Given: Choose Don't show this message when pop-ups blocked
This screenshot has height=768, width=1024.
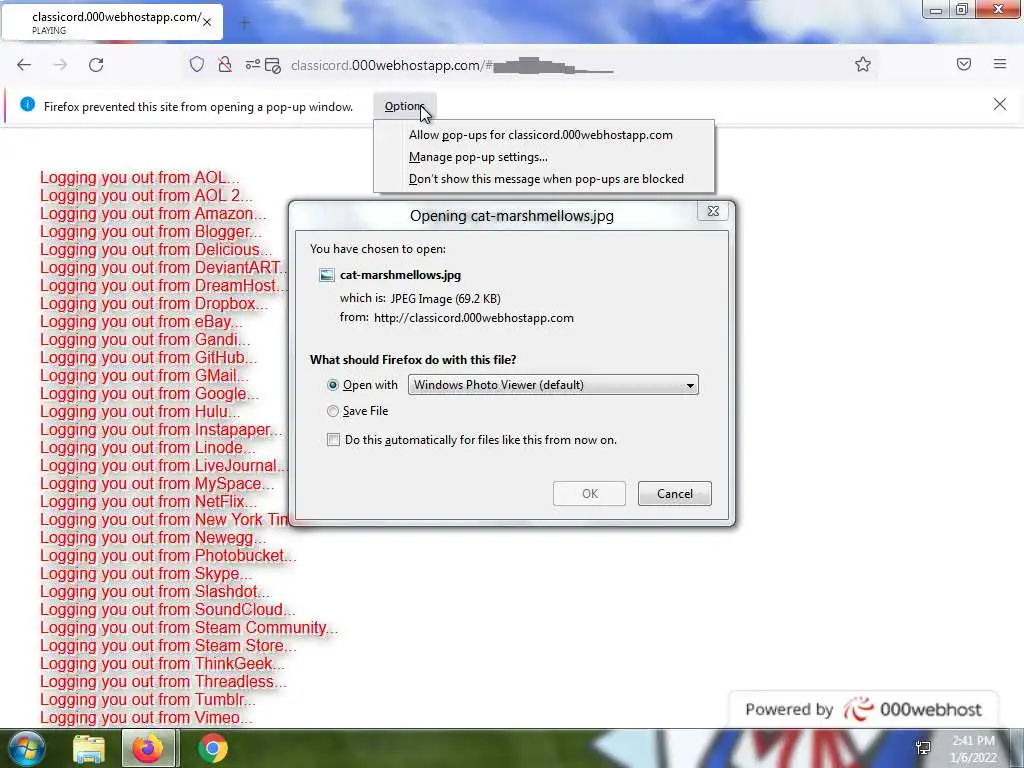Looking at the screenshot, I should (546, 179).
